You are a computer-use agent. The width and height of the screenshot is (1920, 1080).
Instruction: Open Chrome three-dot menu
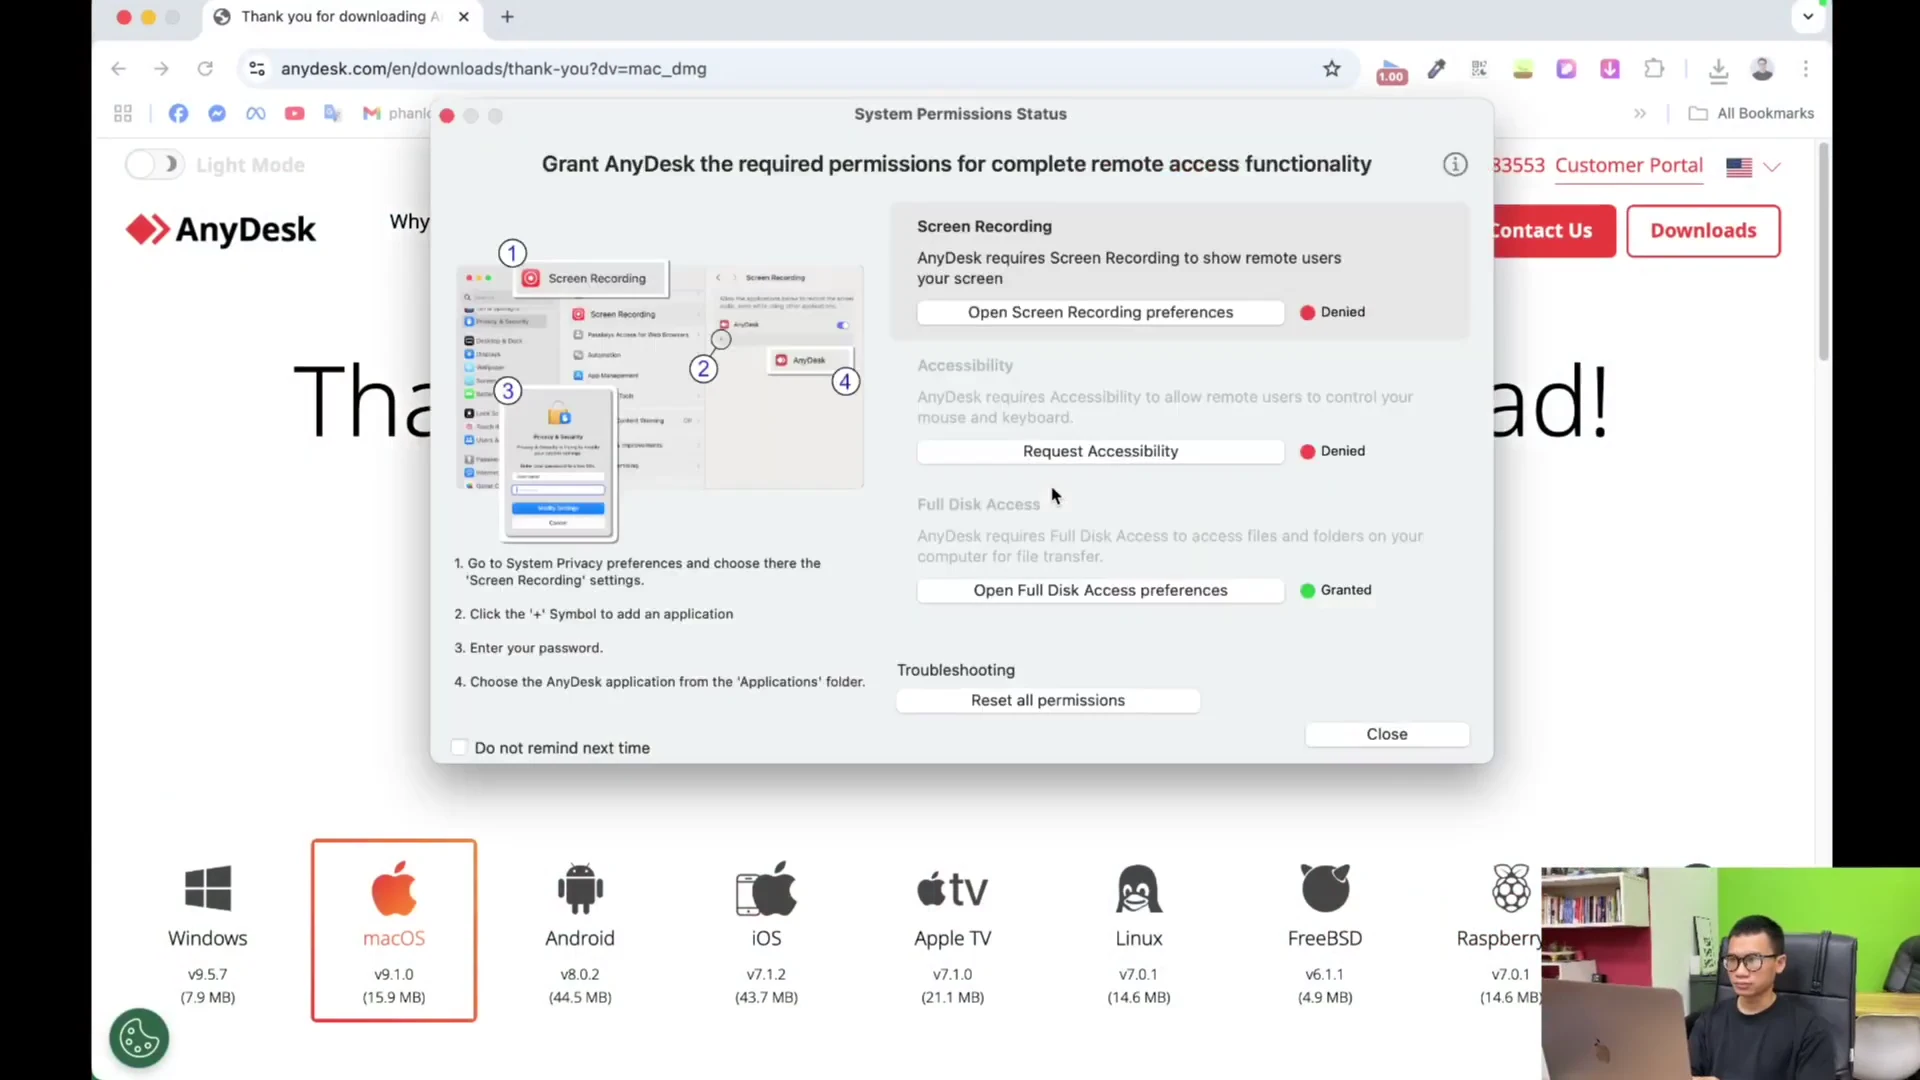[x=1806, y=69]
